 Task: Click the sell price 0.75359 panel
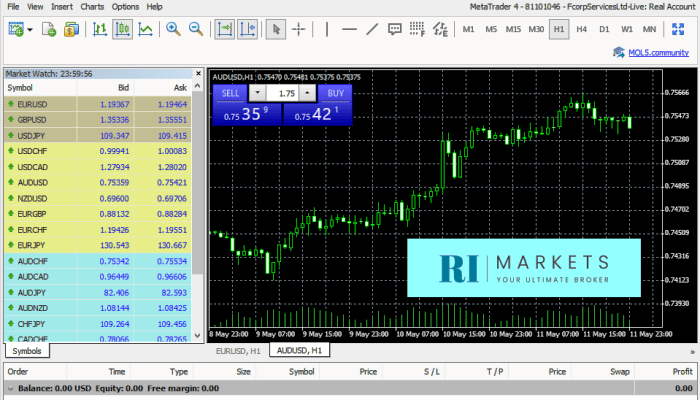pos(247,114)
